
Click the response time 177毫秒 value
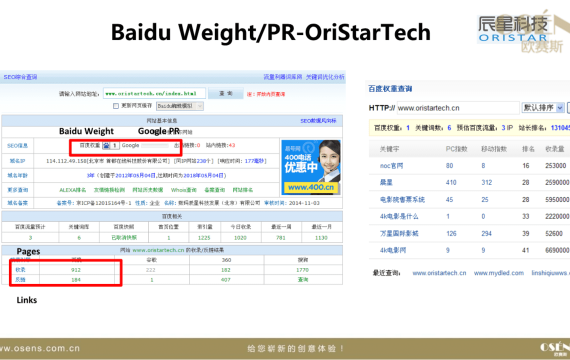pos(254,161)
